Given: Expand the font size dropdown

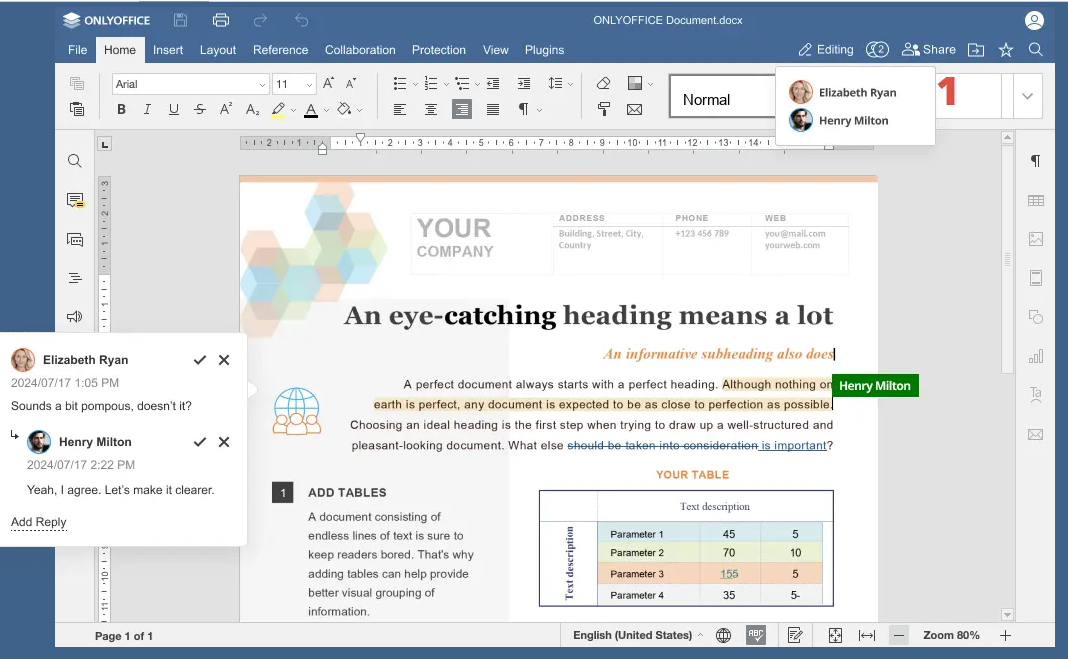Looking at the screenshot, I should [x=309, y=85].
